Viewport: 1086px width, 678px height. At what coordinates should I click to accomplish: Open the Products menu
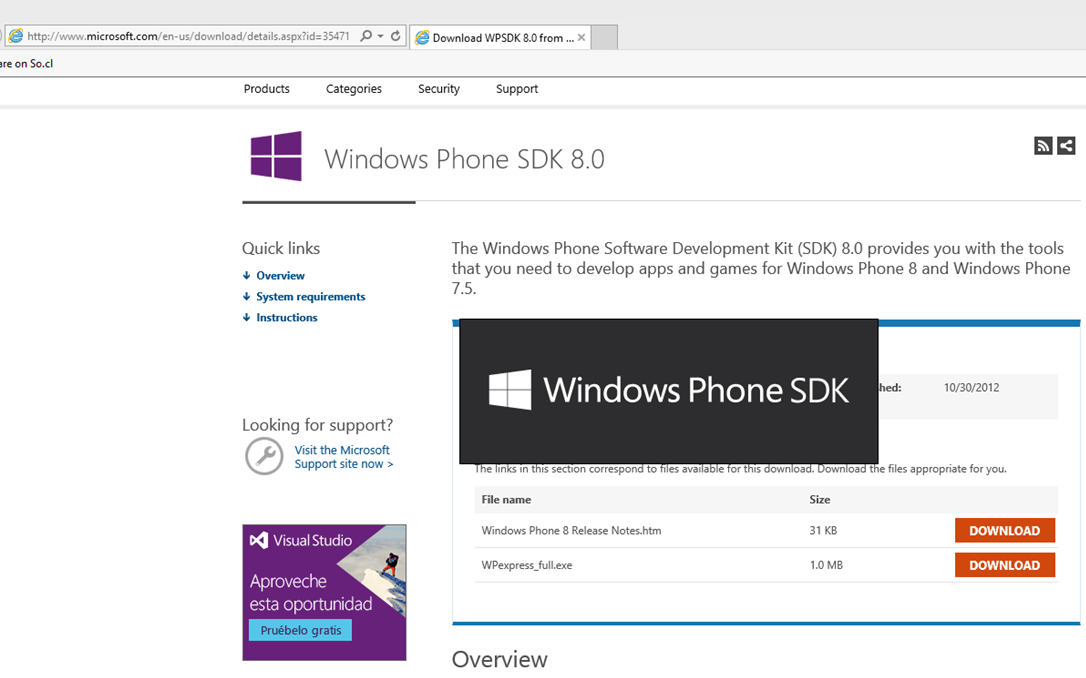pos(266,88)
